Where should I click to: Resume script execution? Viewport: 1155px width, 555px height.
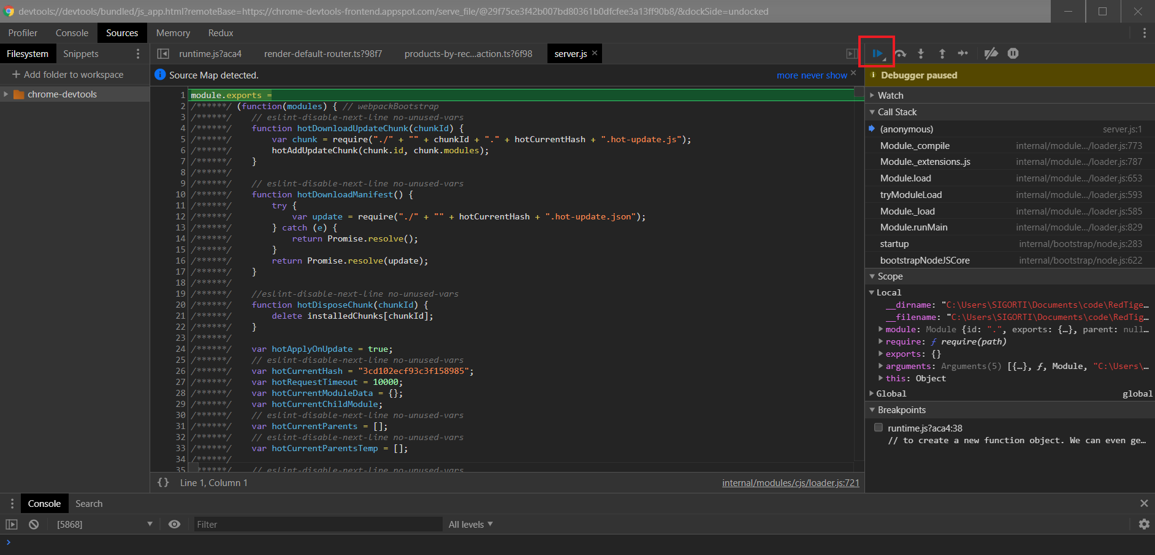877,53
